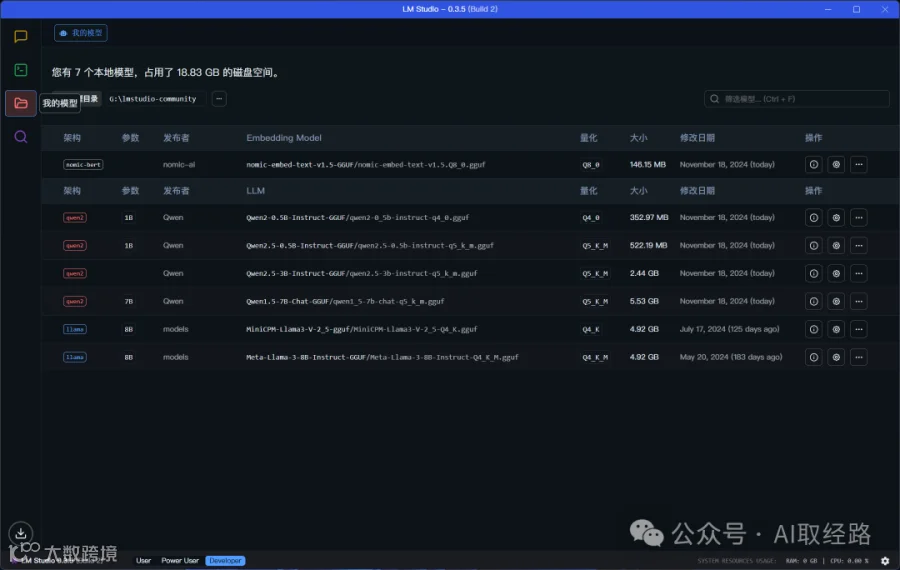
Task: Open more options for MiniCPM-Llama3-V-2_5 row
Action: click(859, 329)
